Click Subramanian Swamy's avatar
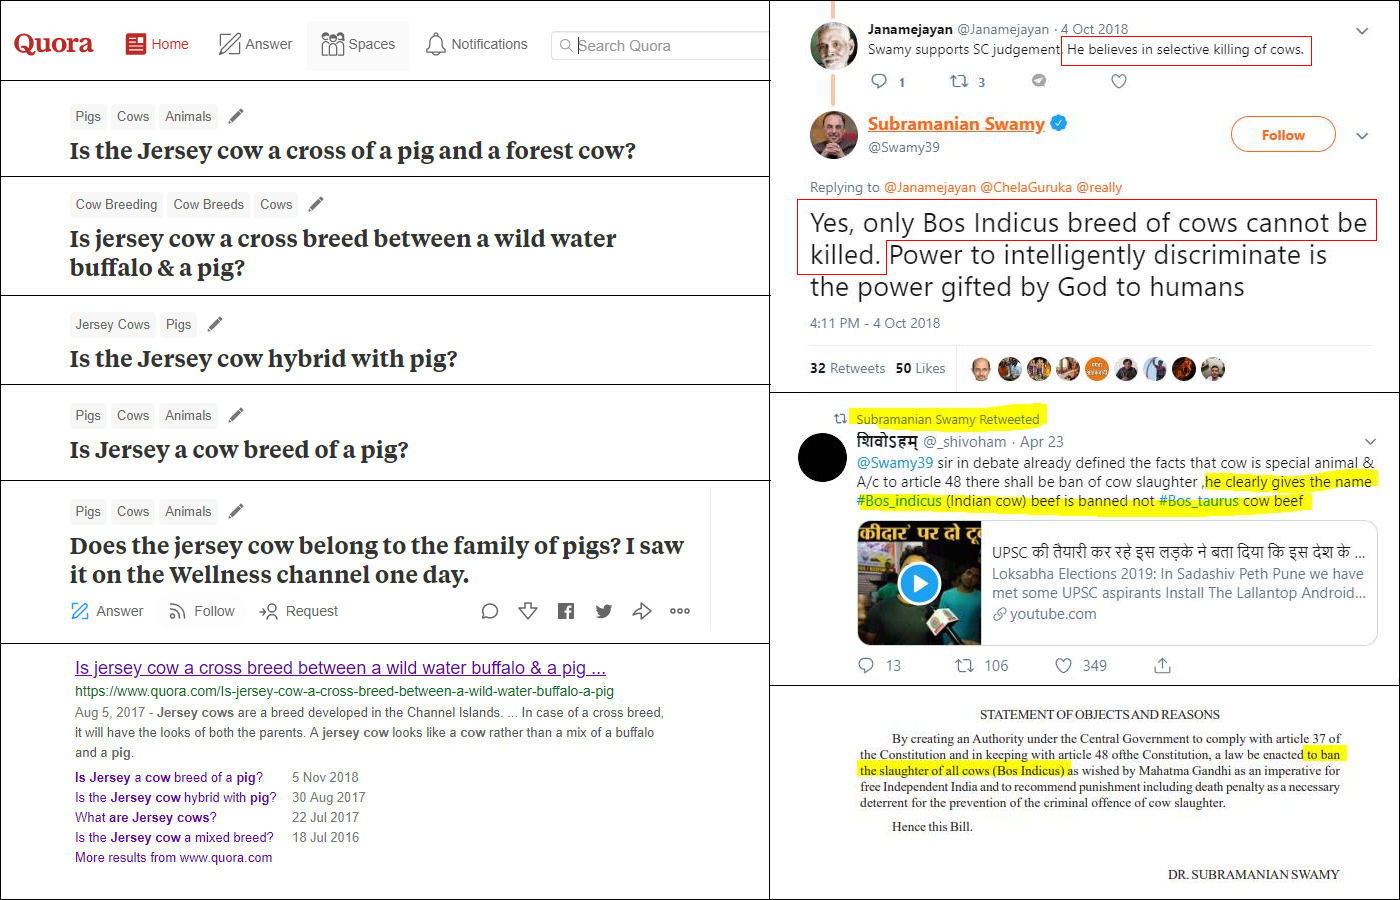Viewport: 1400px width, 900px height. tap(834, 135)
